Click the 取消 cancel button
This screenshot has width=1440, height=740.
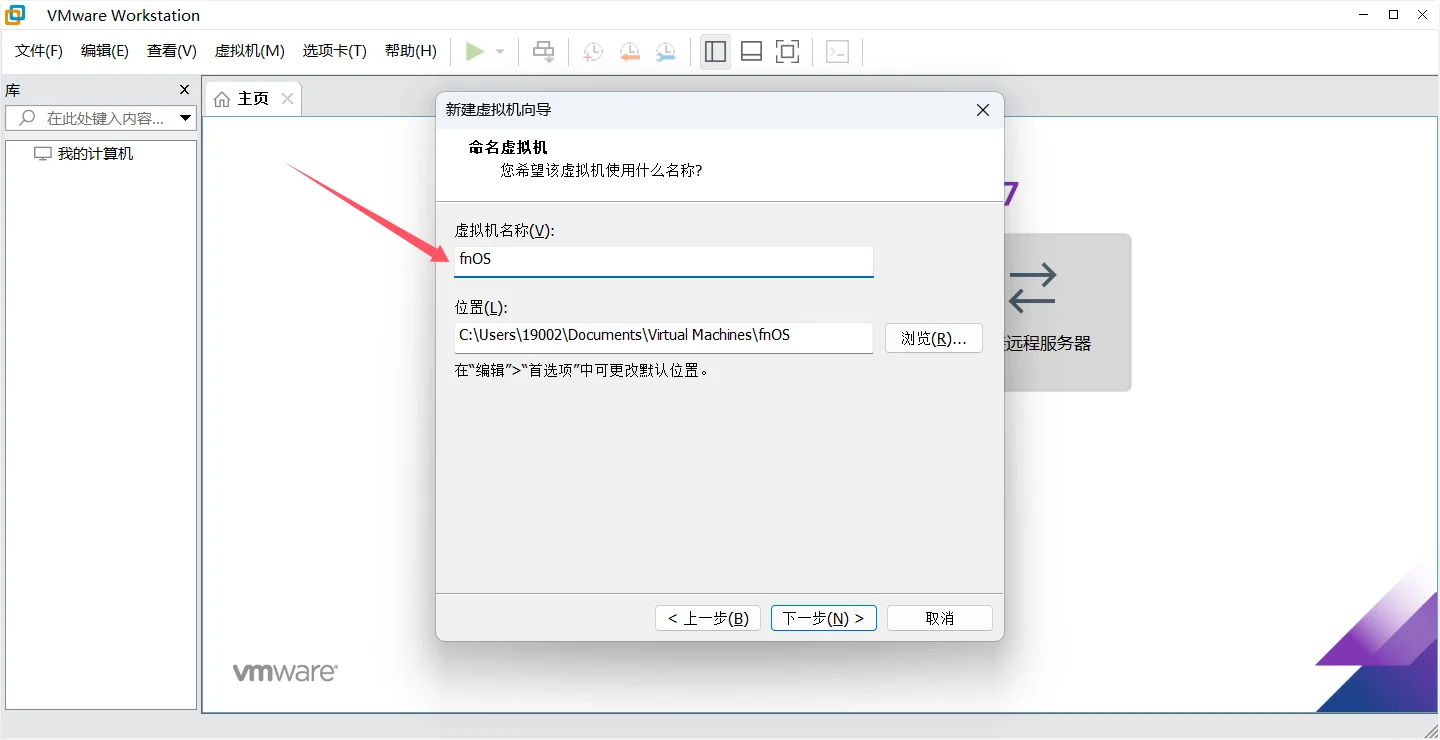click(940, 618)
